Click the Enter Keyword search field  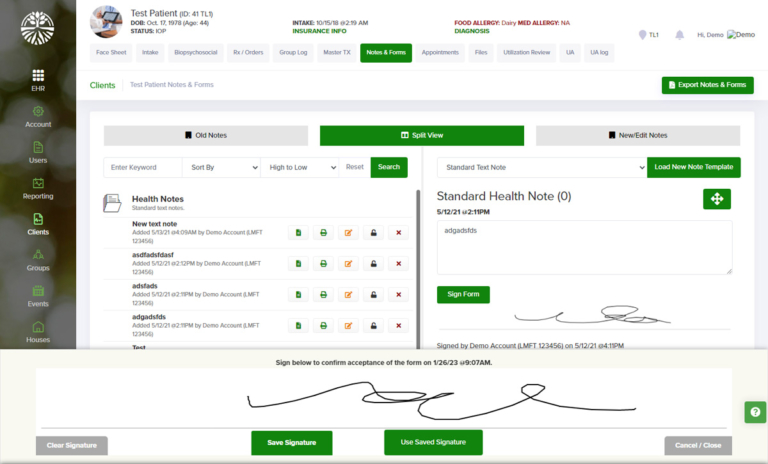pyautogui.click(x=143, y=168)
